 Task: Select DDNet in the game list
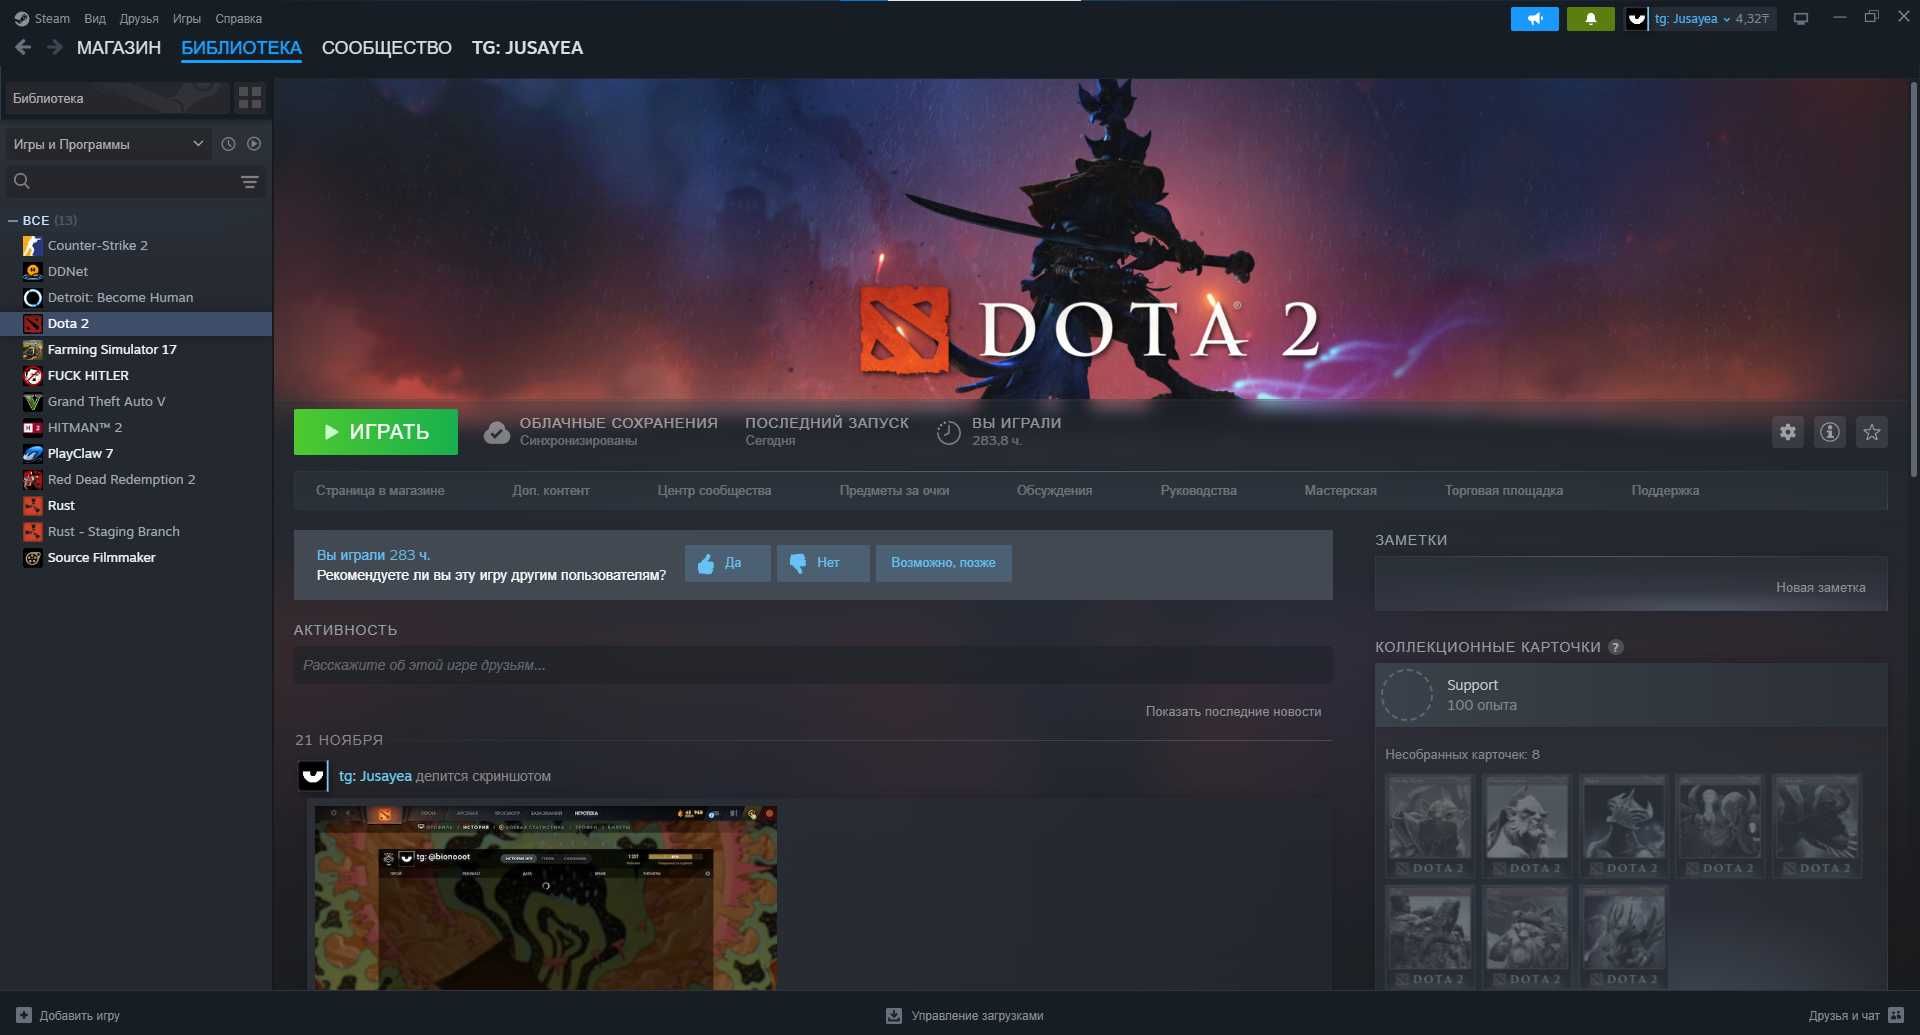136,271
